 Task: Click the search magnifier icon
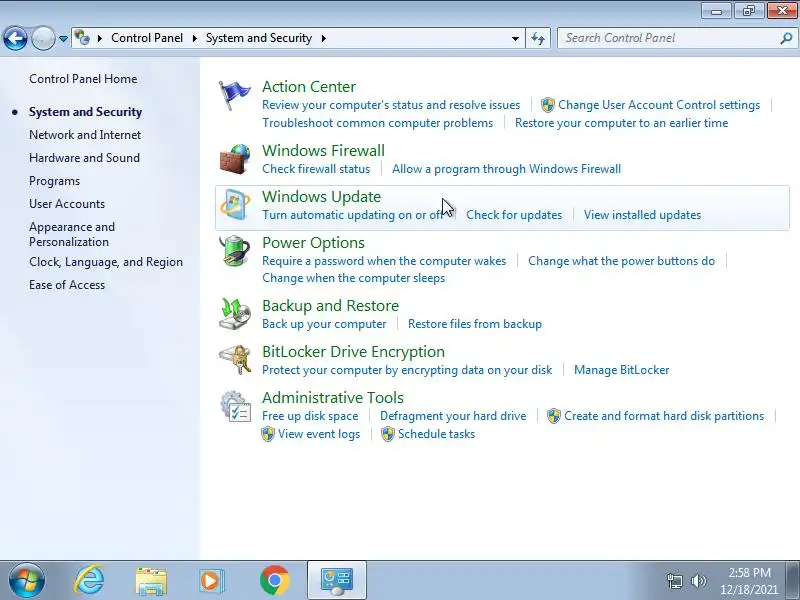tap(786, 38)
